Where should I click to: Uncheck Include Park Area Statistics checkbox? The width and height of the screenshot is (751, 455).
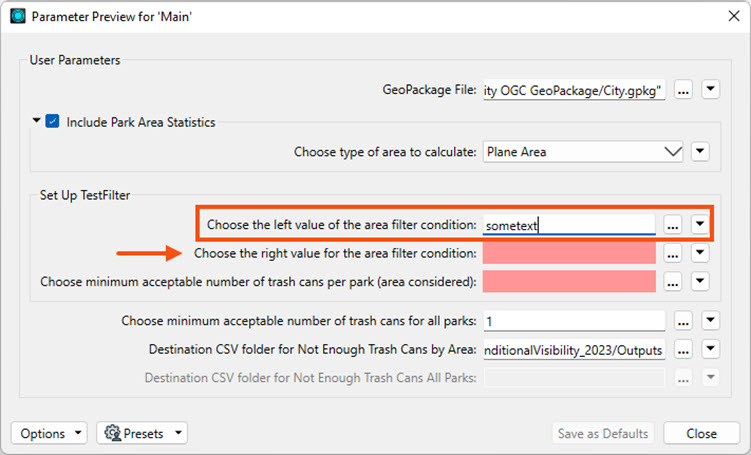52,121
